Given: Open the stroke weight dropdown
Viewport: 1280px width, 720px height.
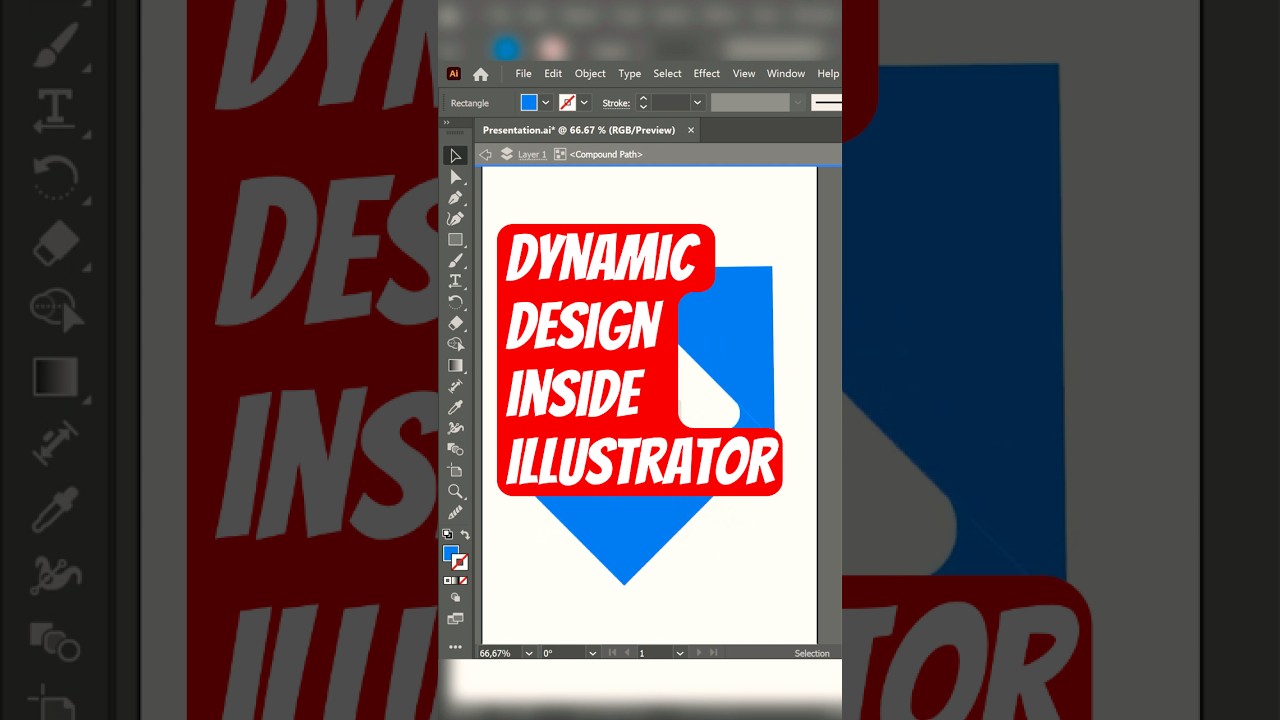Looking at the screenshot, I should click(698, 103).
